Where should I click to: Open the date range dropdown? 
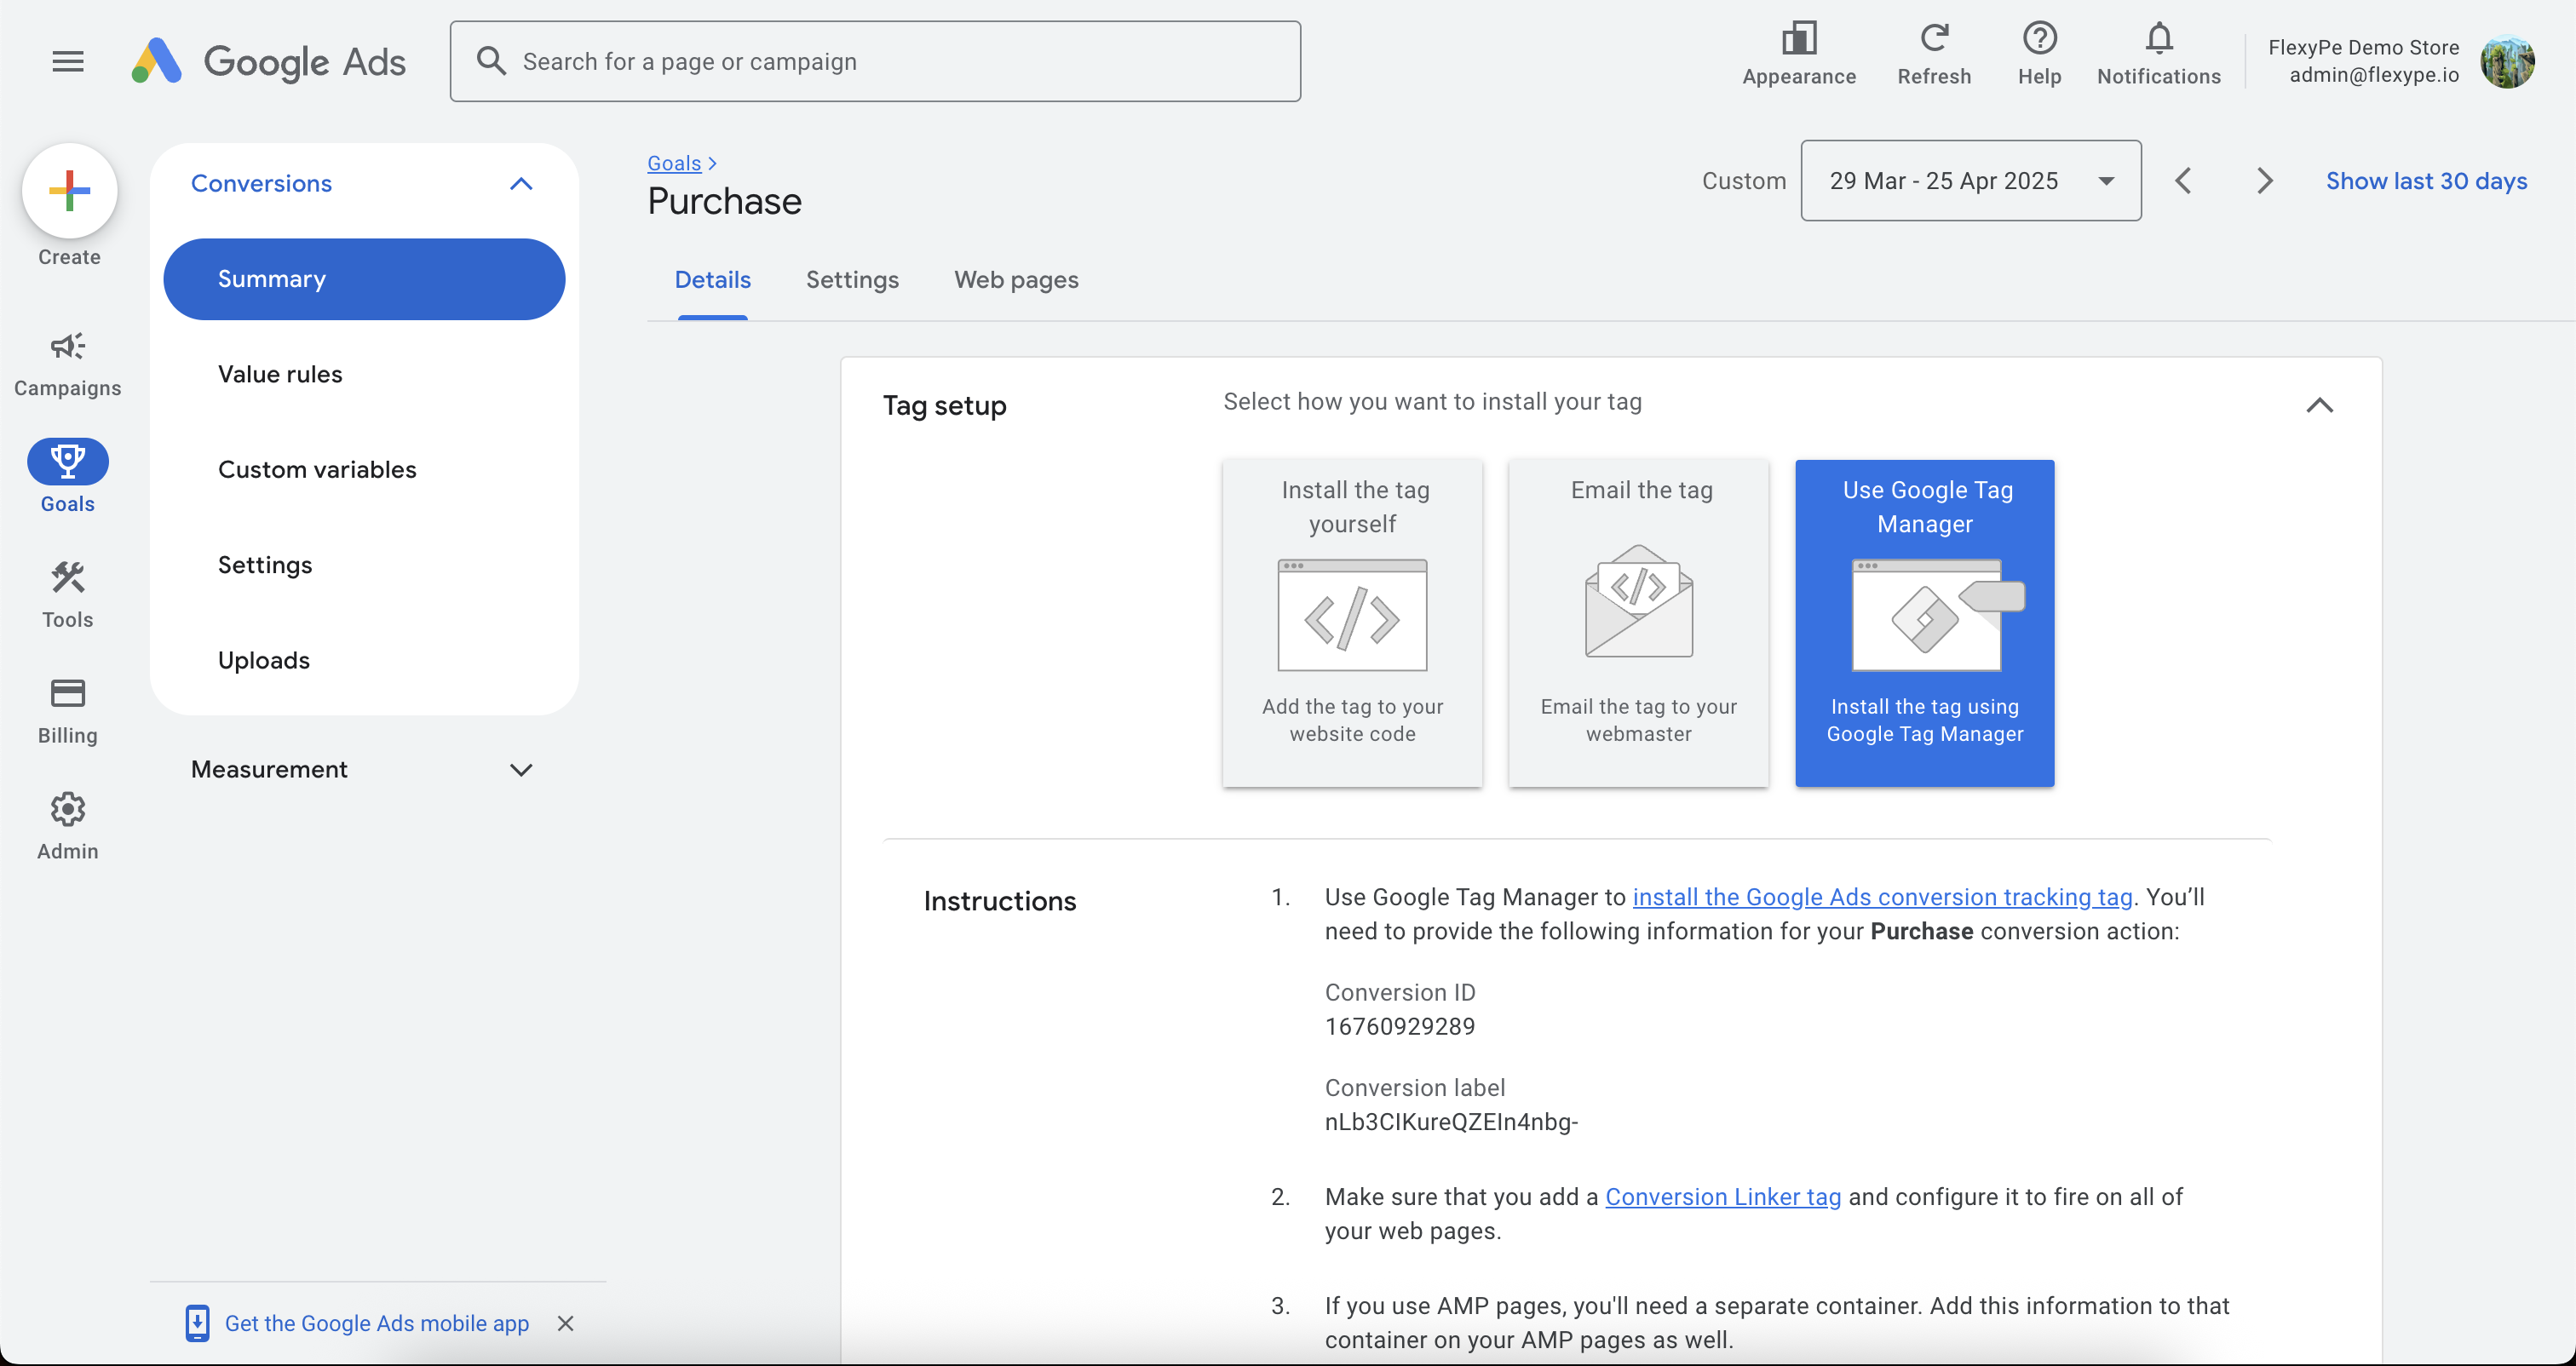click(x=1970, y=181)
